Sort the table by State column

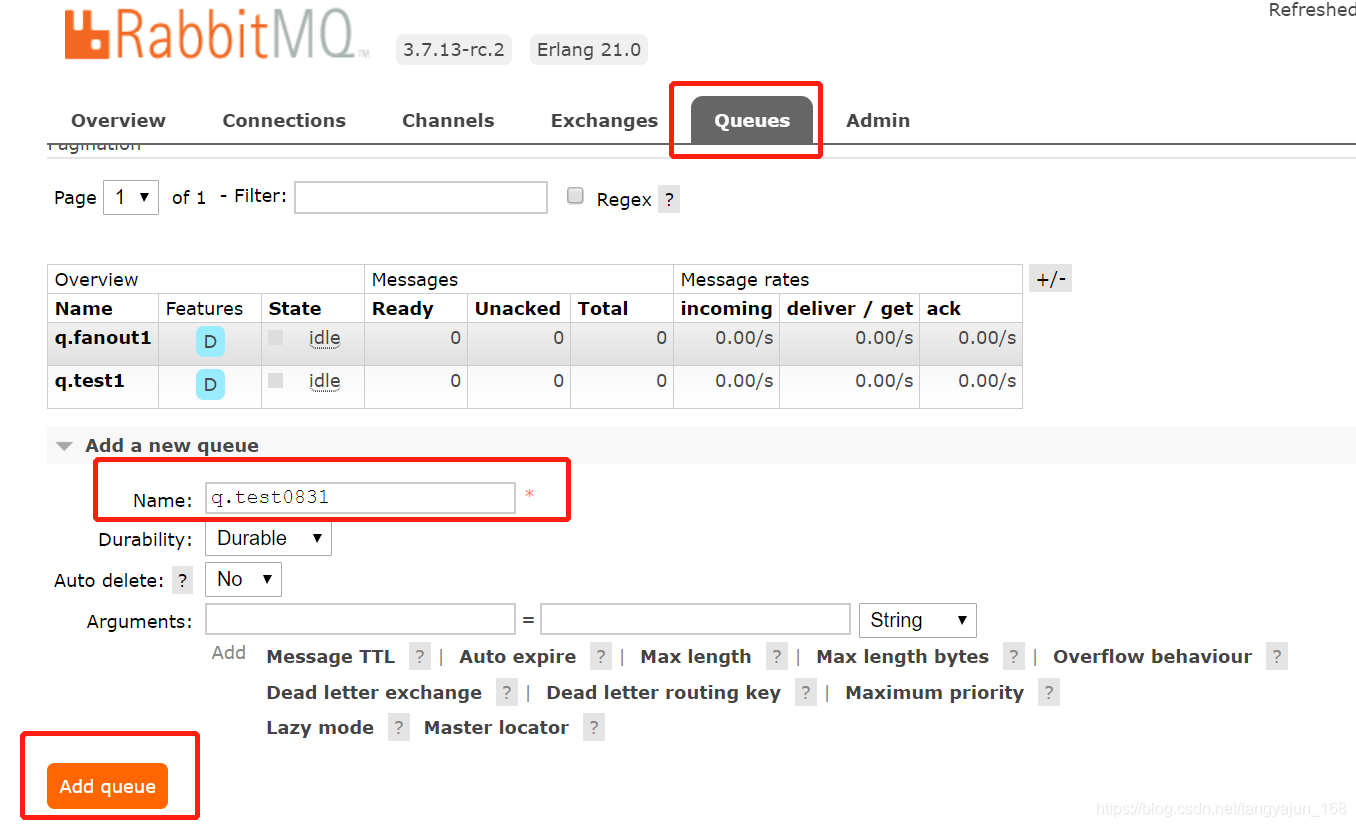295,309
